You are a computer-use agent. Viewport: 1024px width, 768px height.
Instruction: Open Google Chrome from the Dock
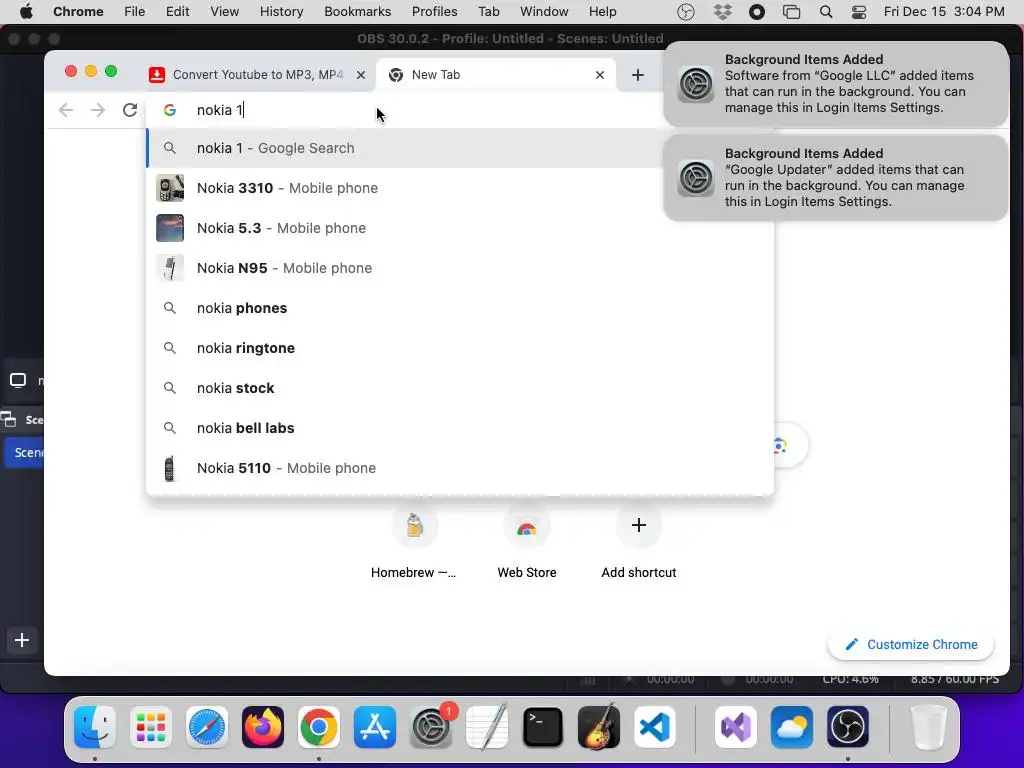(319, 727)
